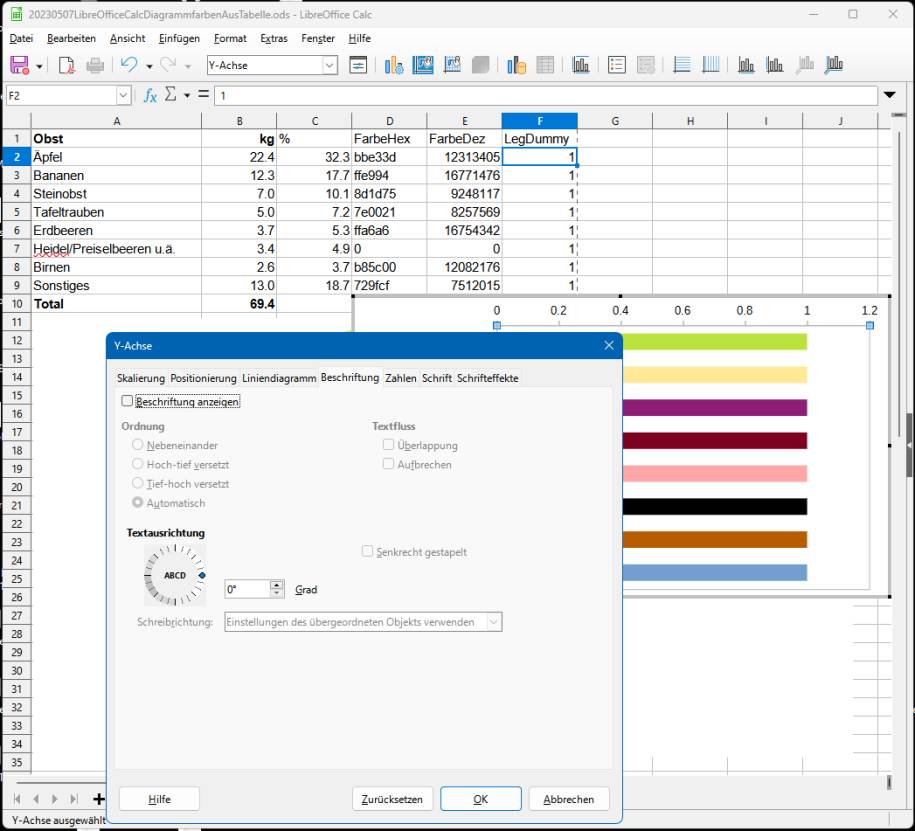Open the Save button dropdown arrow

[39, 66]
